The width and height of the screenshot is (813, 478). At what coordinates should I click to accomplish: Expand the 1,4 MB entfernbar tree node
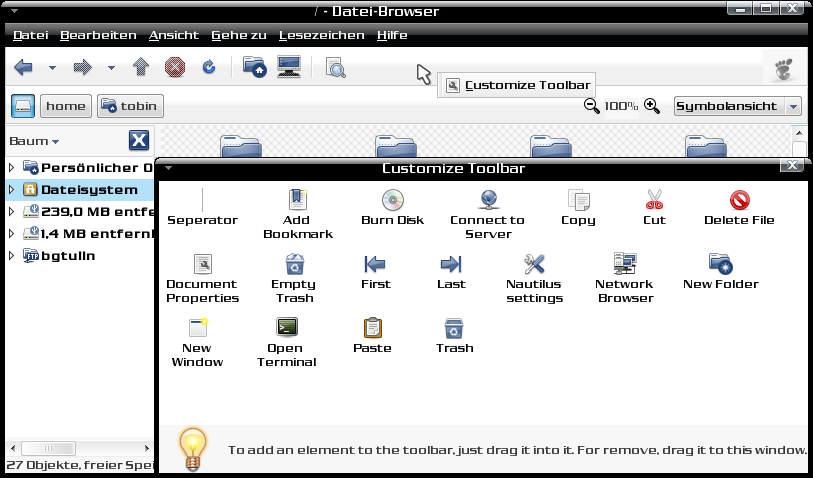click(x=11, y=234)
